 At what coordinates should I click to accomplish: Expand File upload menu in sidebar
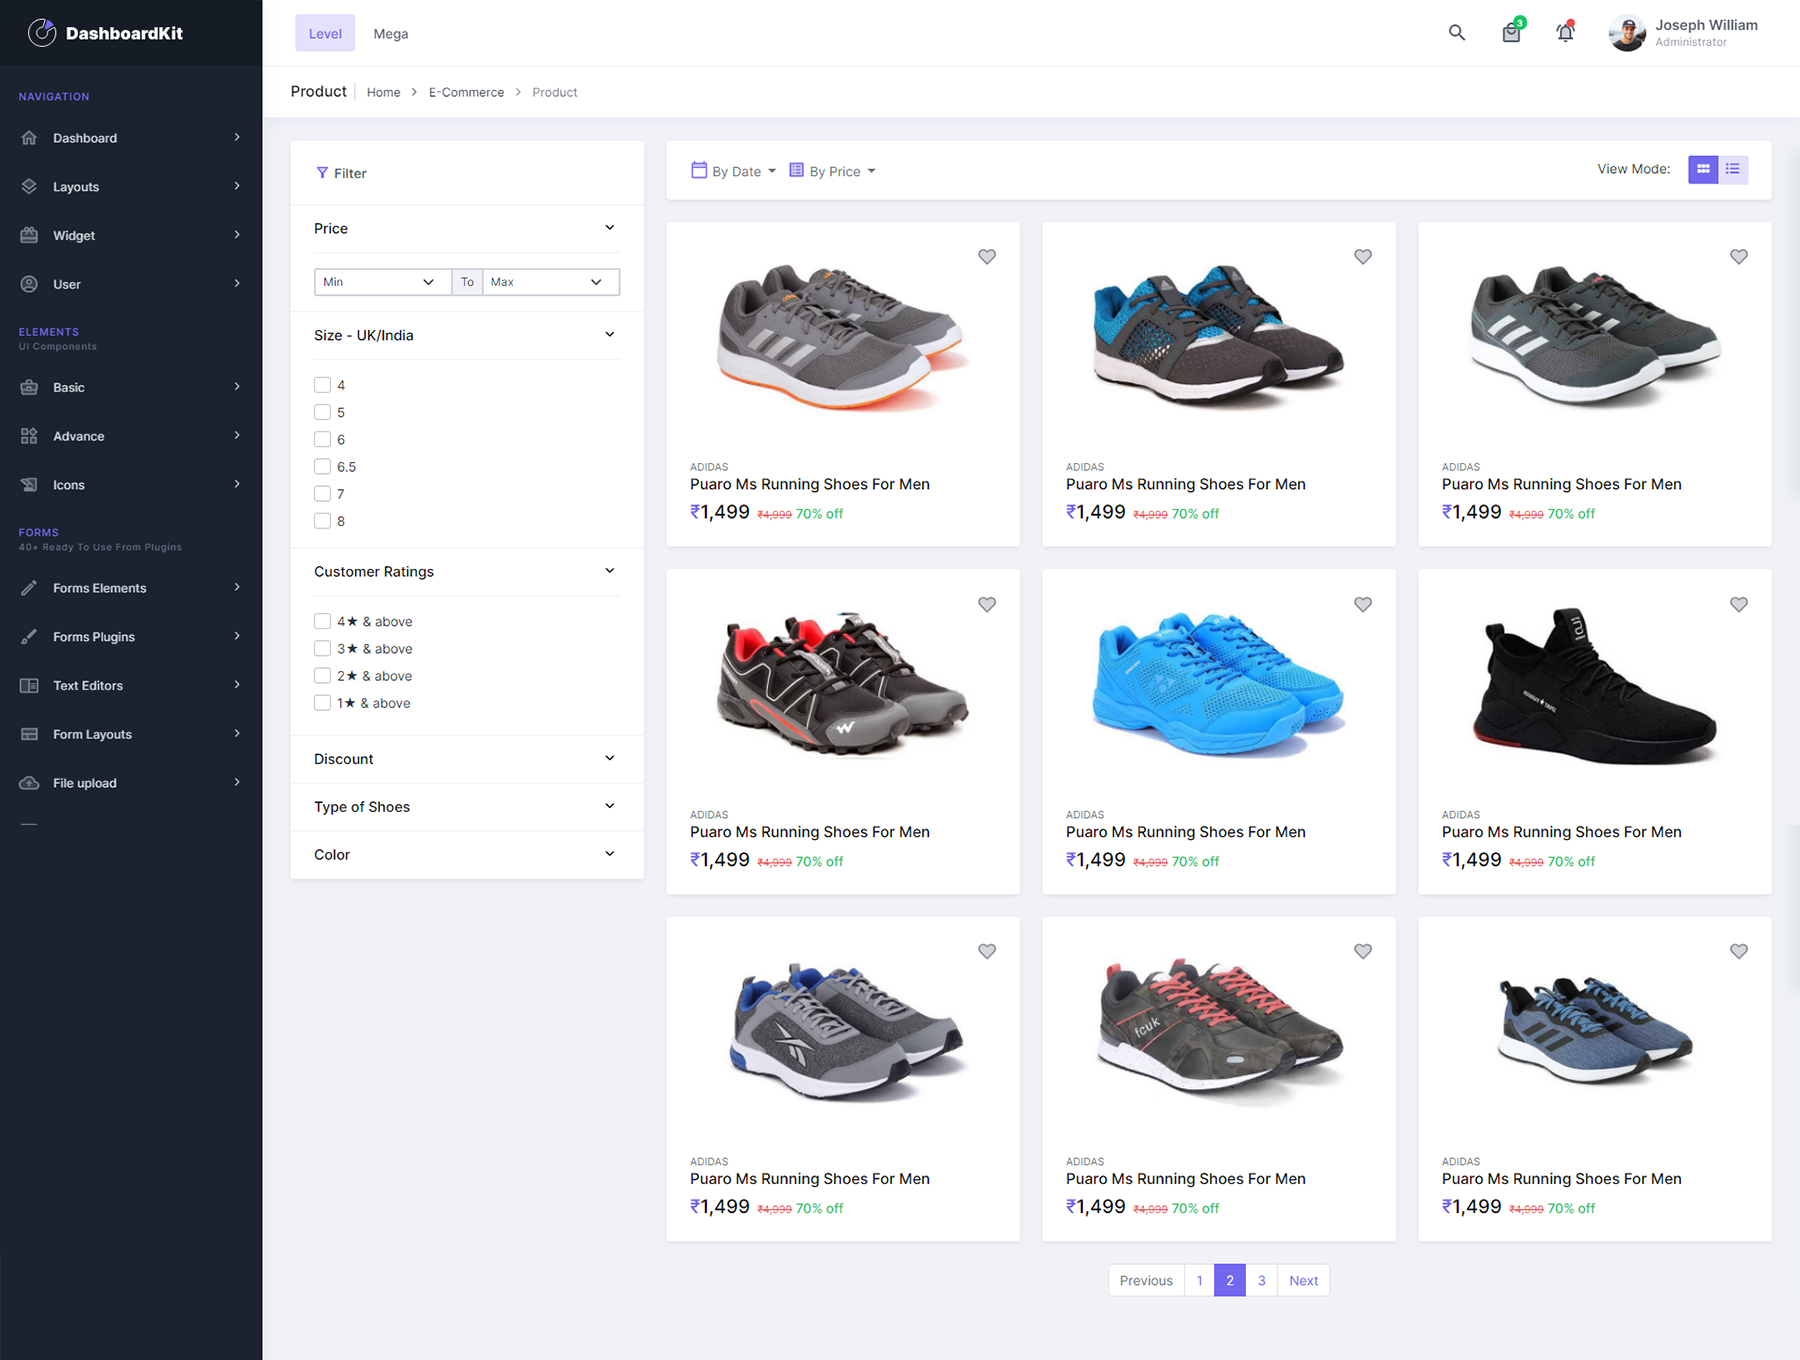click(237, 782)
